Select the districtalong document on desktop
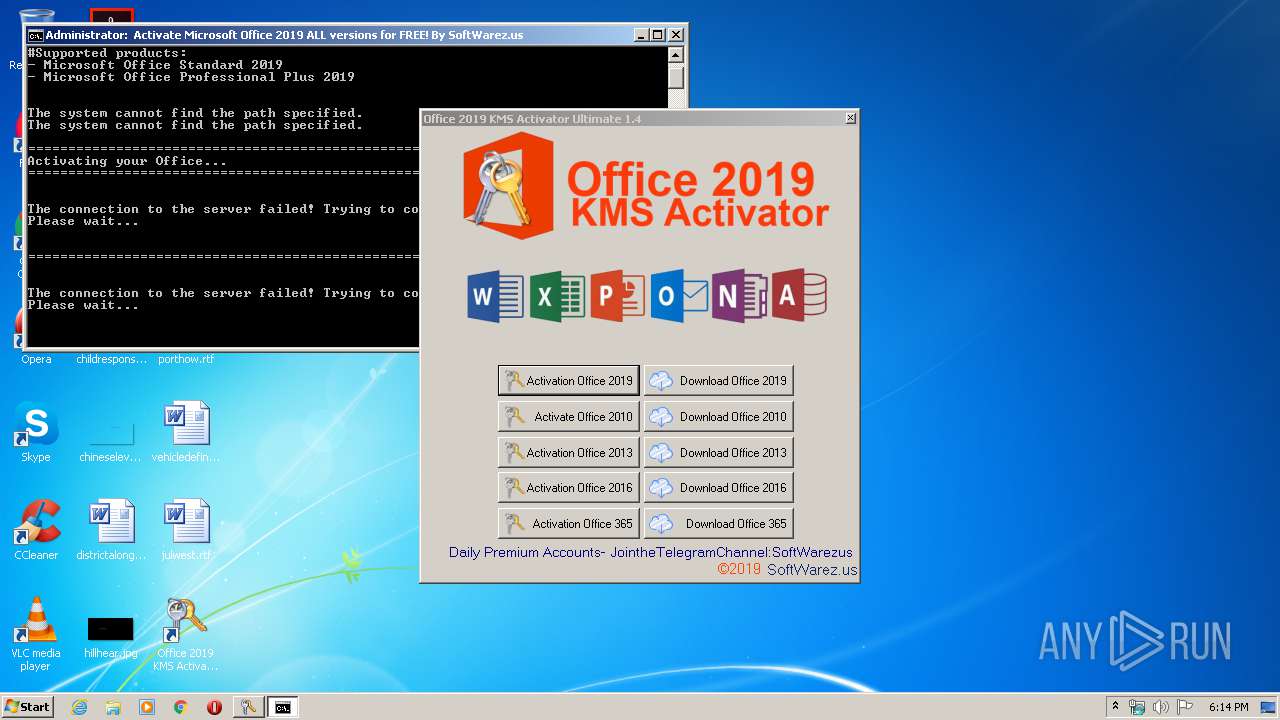1280x720 pixels. [111, 530]
